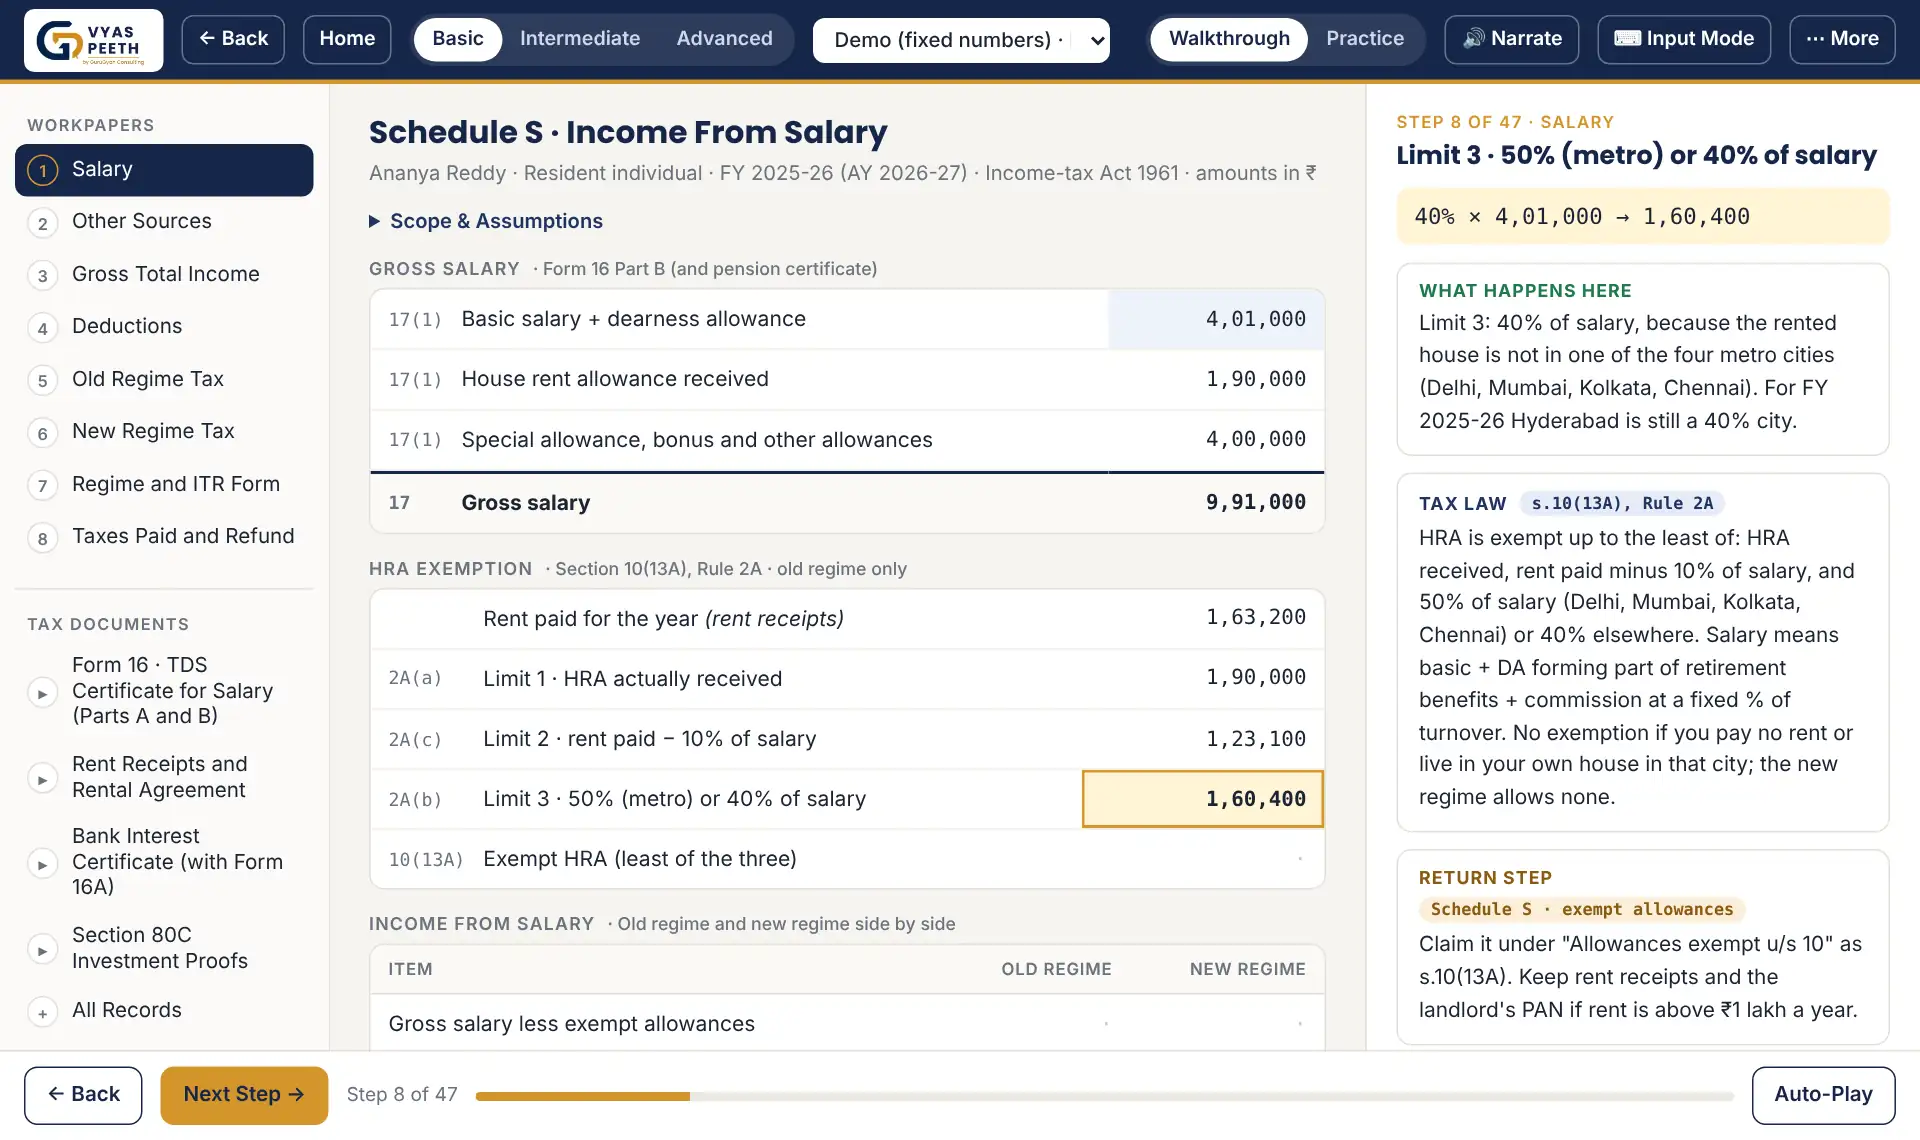This screenshot has height=1140, width=1920.
Task: Open step 3 Gross Total Income
Action: click(164, 275)
